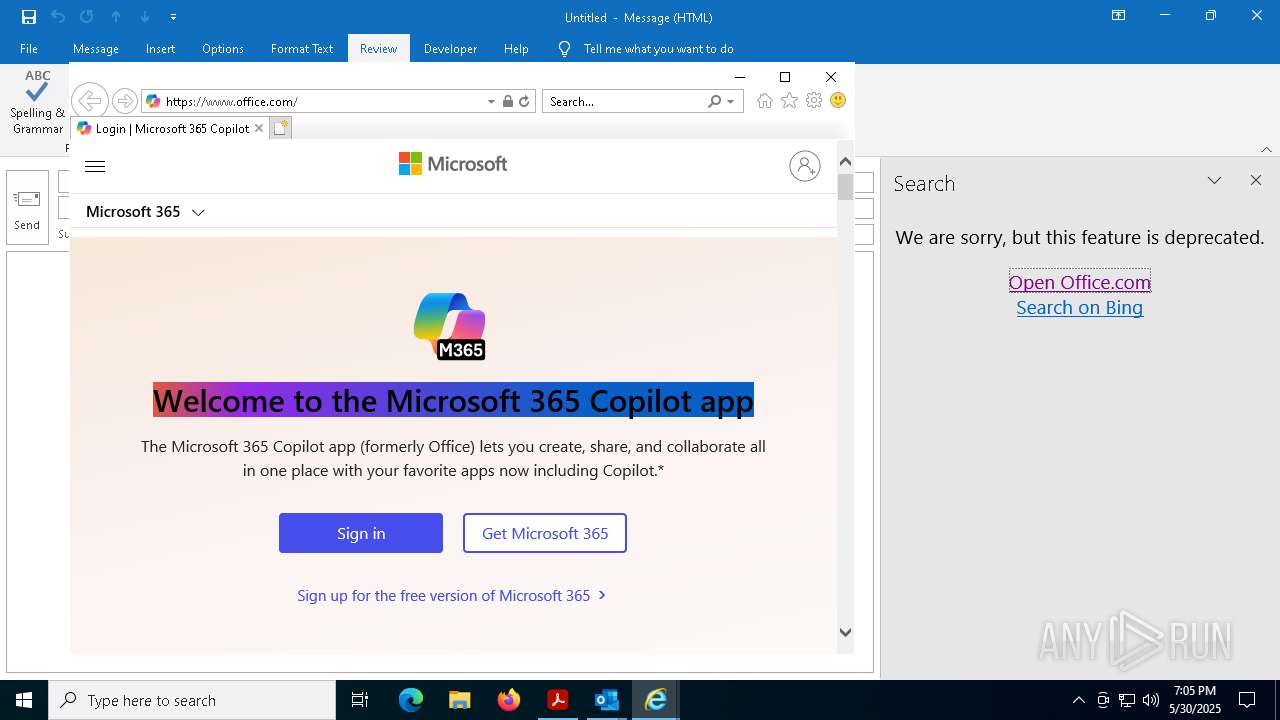Click the Sign in button
This screenshot has width=1280, height=720.
pyautogui.click(x=361, y=533)
